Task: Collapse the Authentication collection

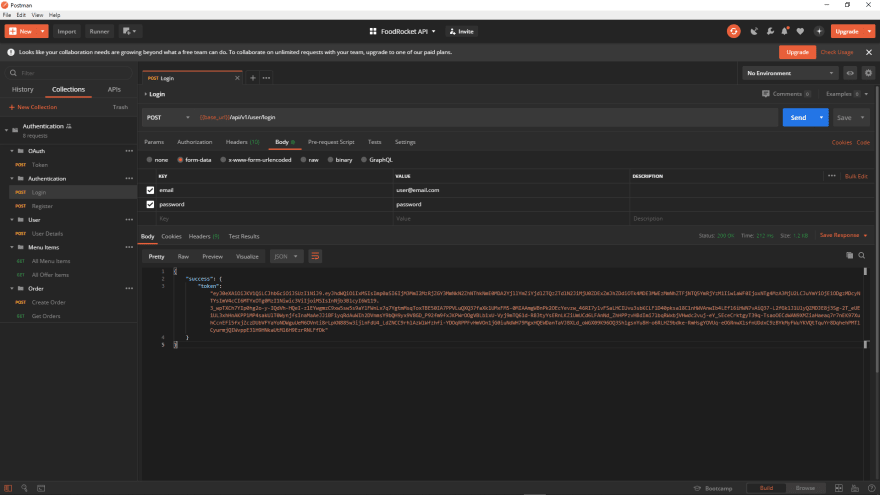Action: pos(7,130)
